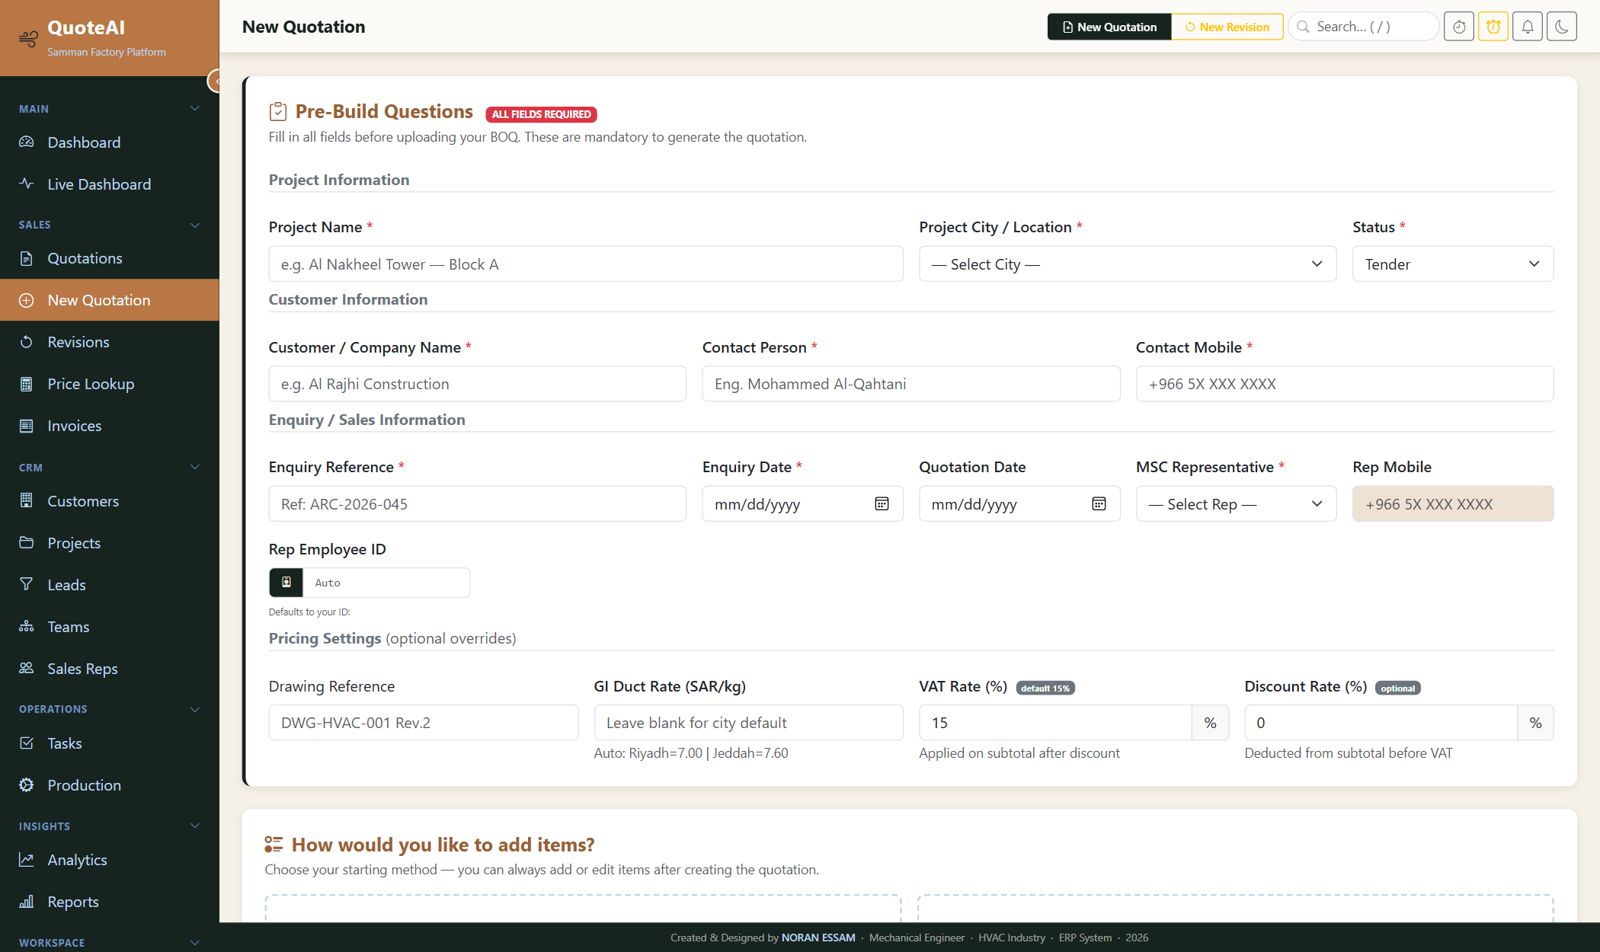Click the GI Duct Rate input field
This screenshot has height=952, width=1600.
pos(748,723)
